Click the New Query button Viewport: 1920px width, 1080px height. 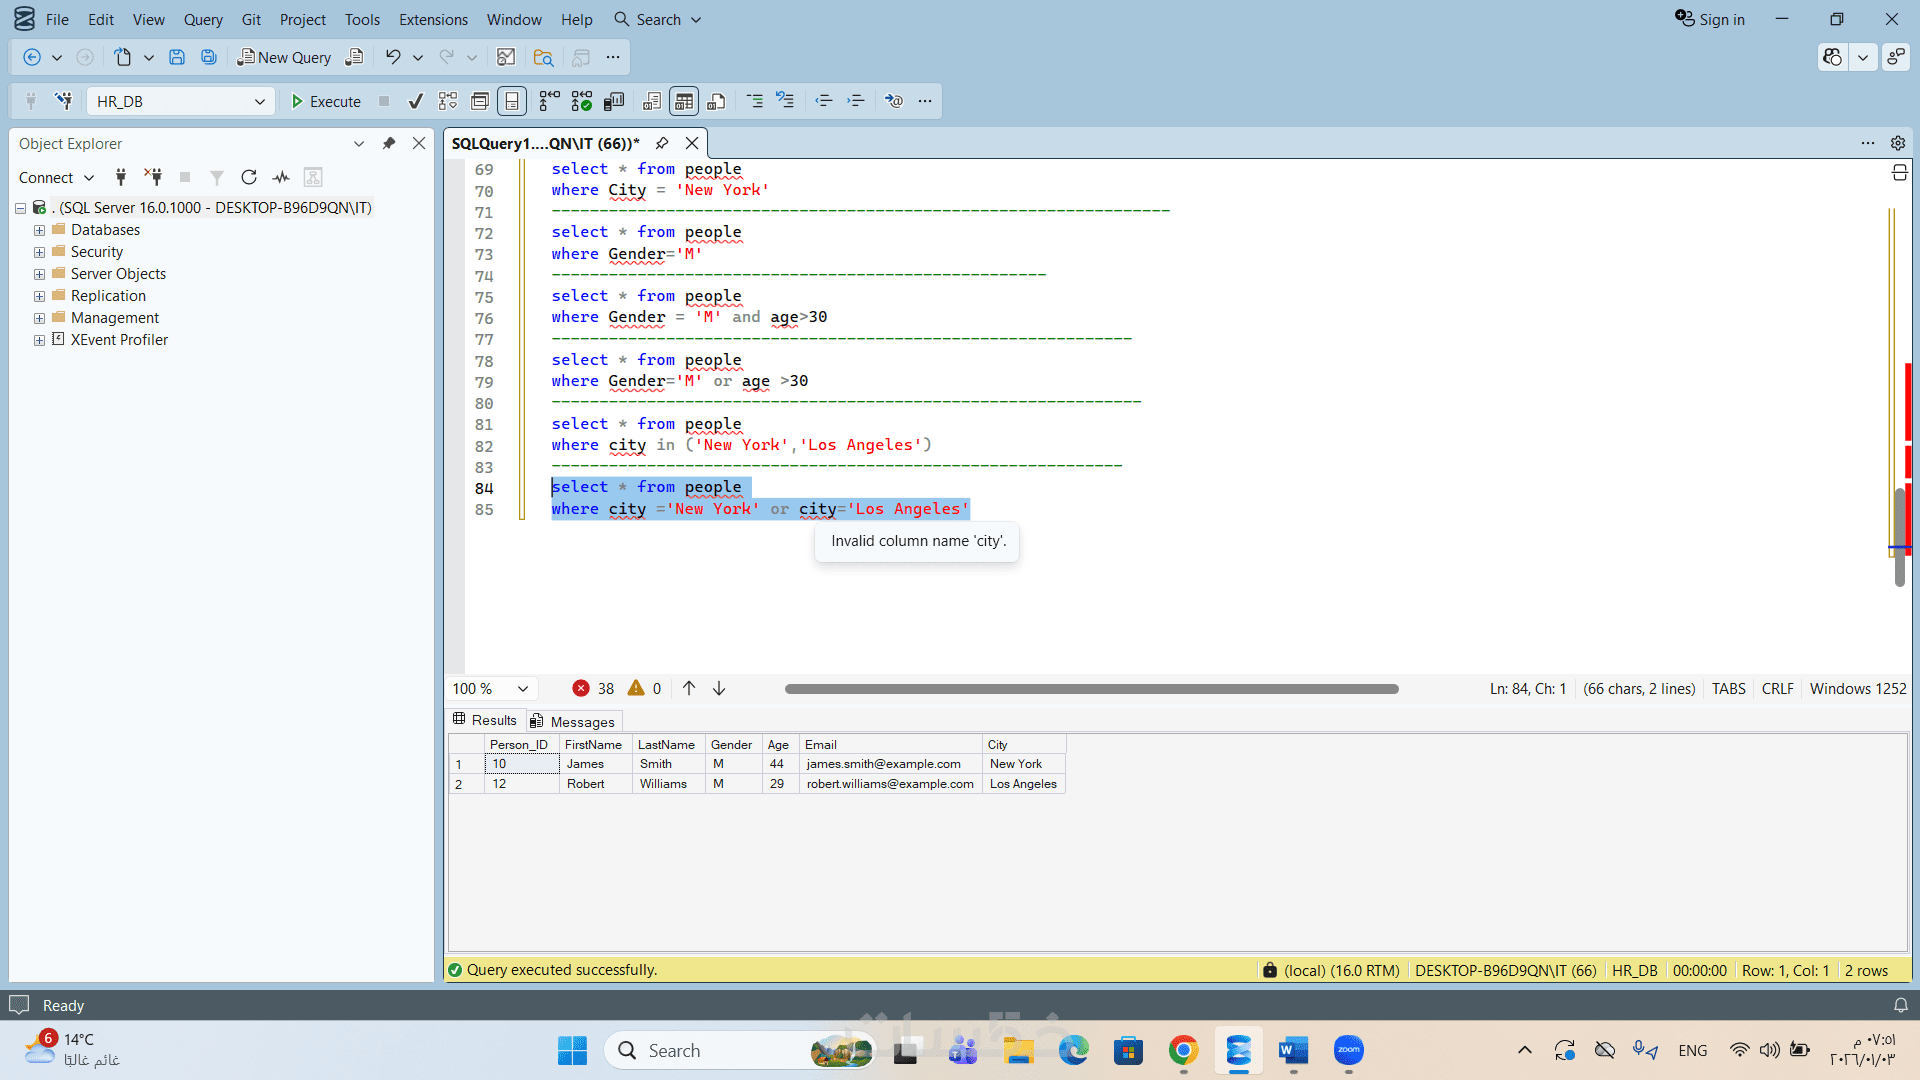(284, 57)
